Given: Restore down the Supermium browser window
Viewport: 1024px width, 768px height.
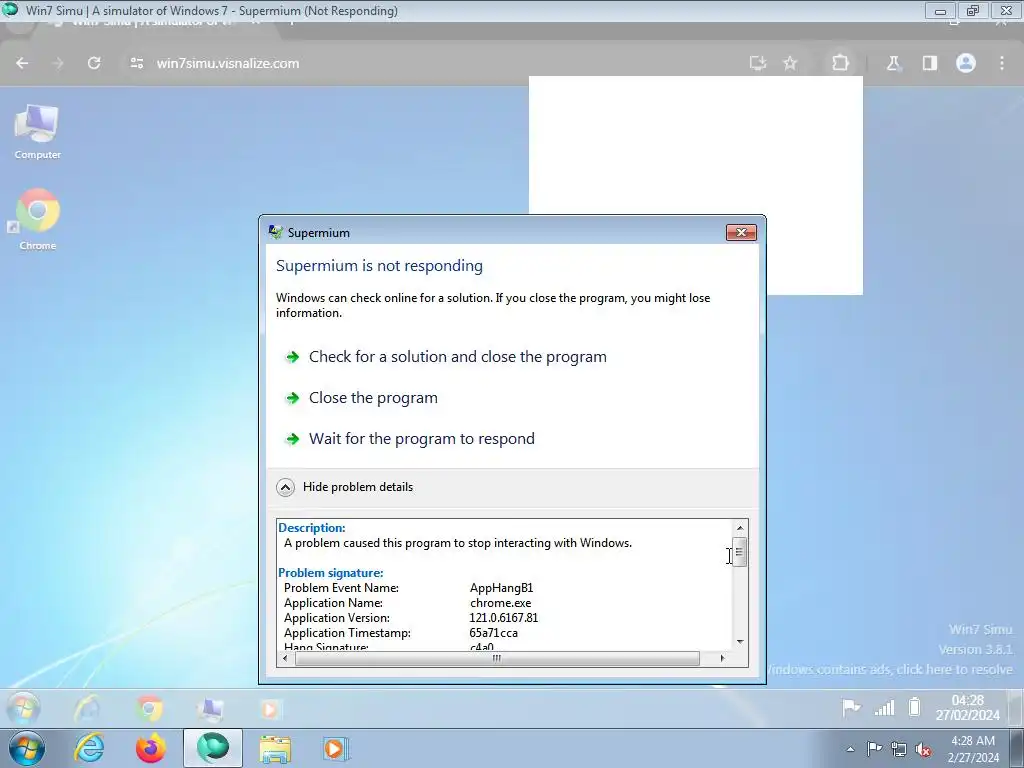Looking at the screenshot, I should pyautogui.click(x=973, y=11).
